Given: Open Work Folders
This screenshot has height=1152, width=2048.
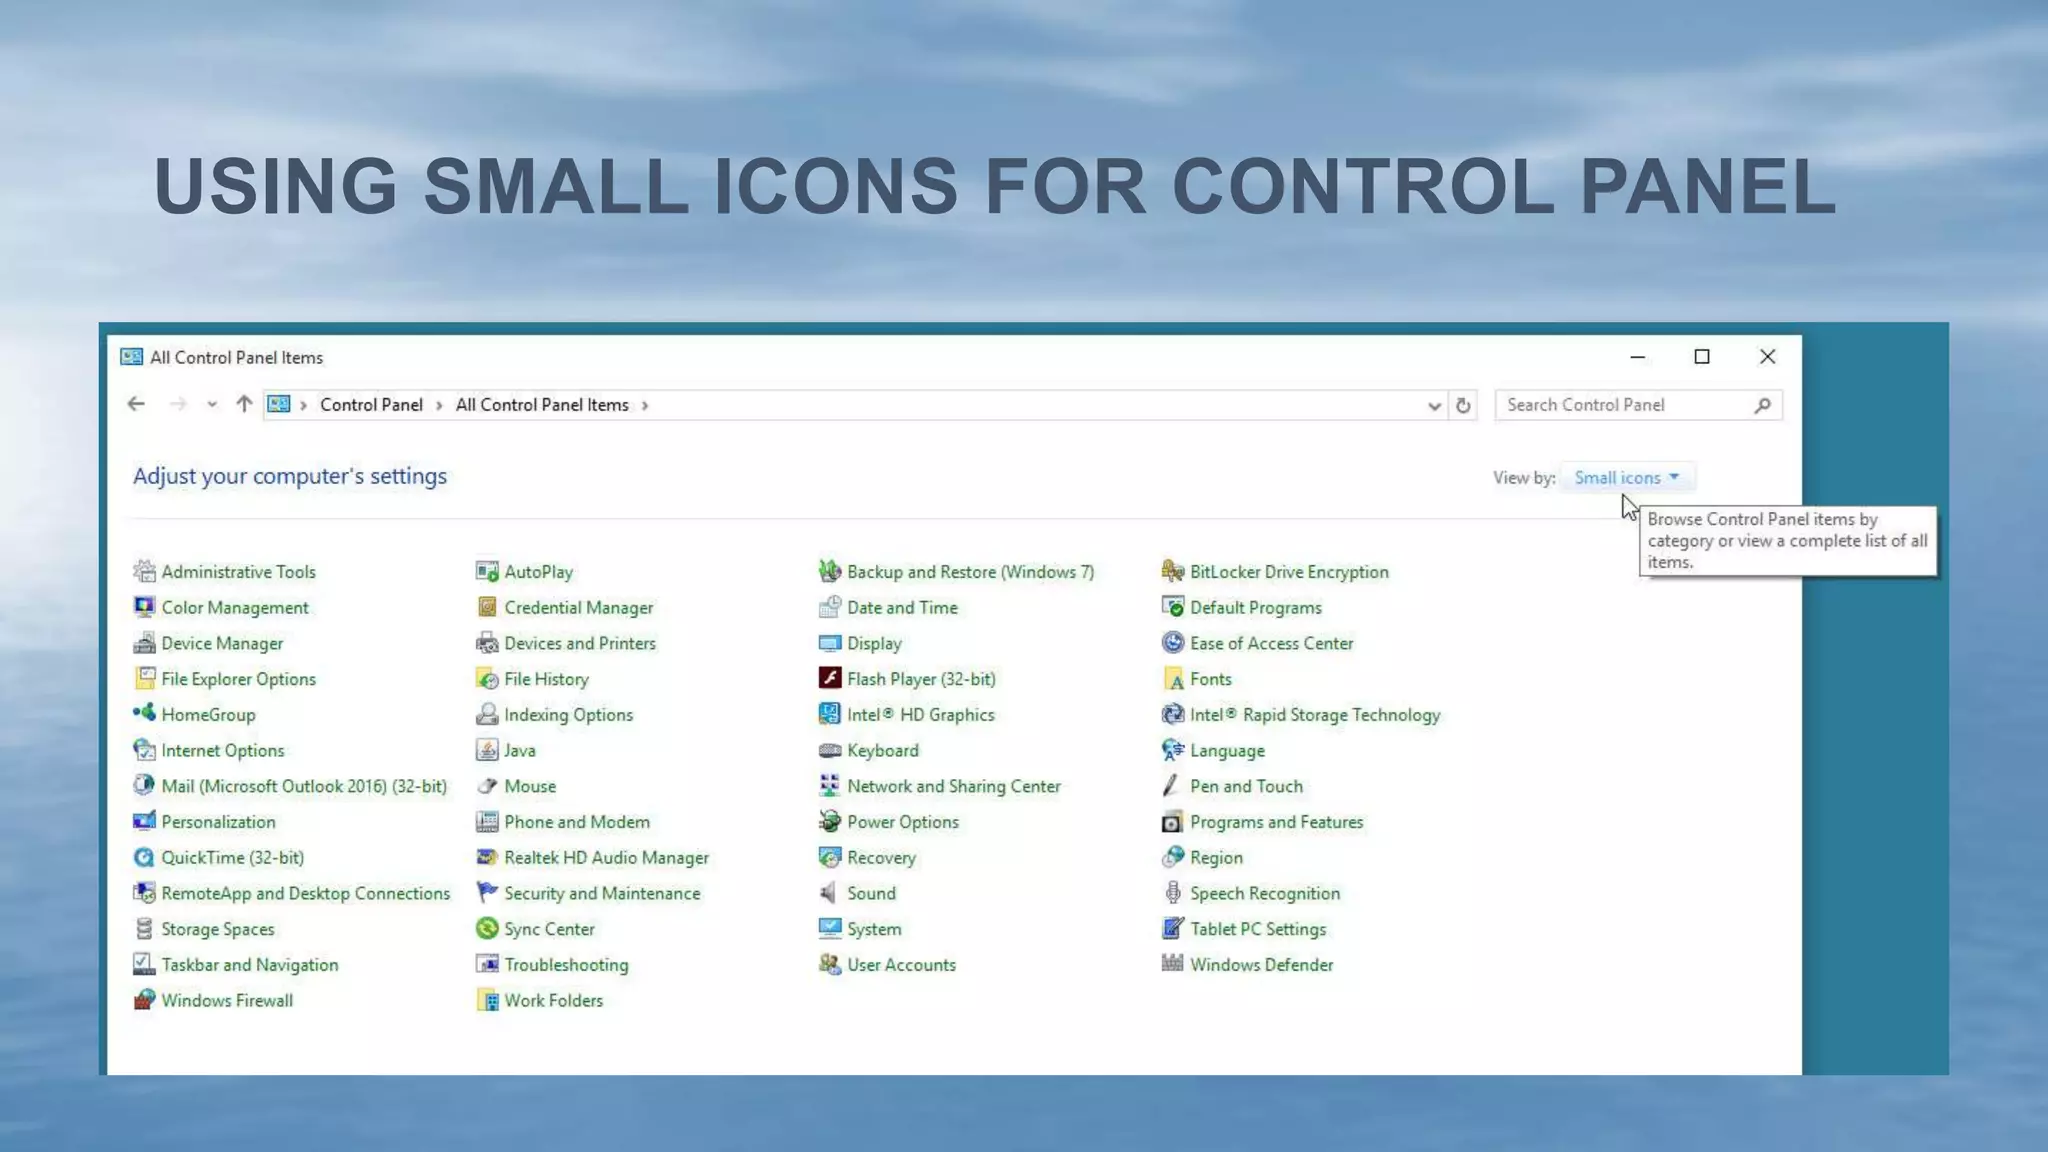Looking at the screenshot, I should (x=540, y=1000).
